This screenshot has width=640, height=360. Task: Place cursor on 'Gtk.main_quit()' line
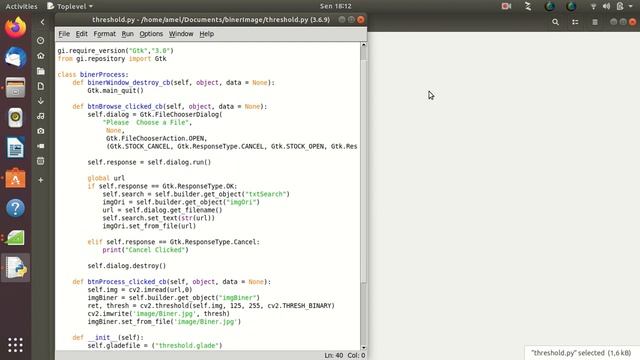(115, 91)
